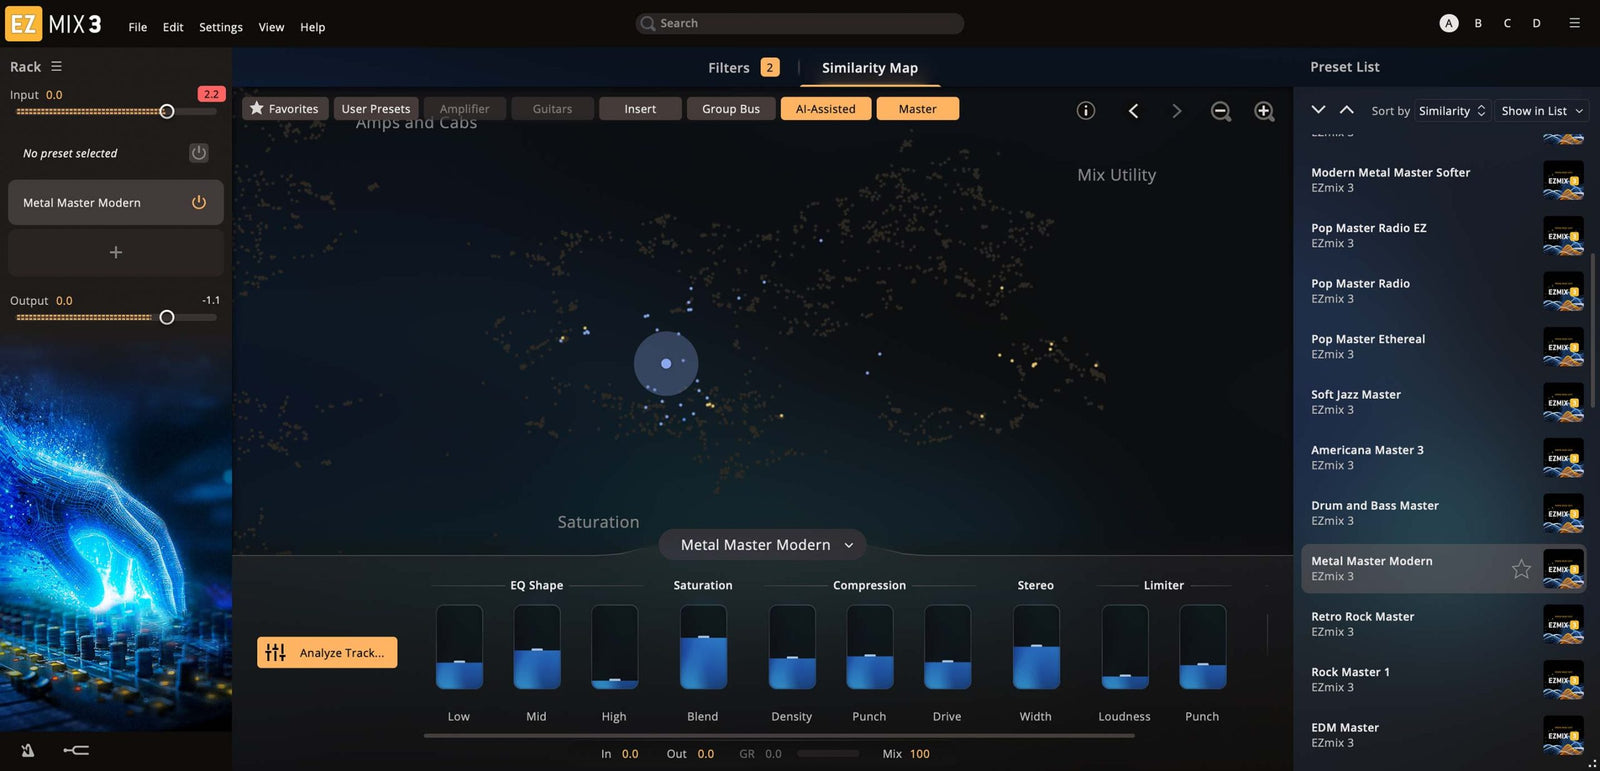Switch to the Similarity Map tab
This screenshot has height=771, width=1600.
870,67
